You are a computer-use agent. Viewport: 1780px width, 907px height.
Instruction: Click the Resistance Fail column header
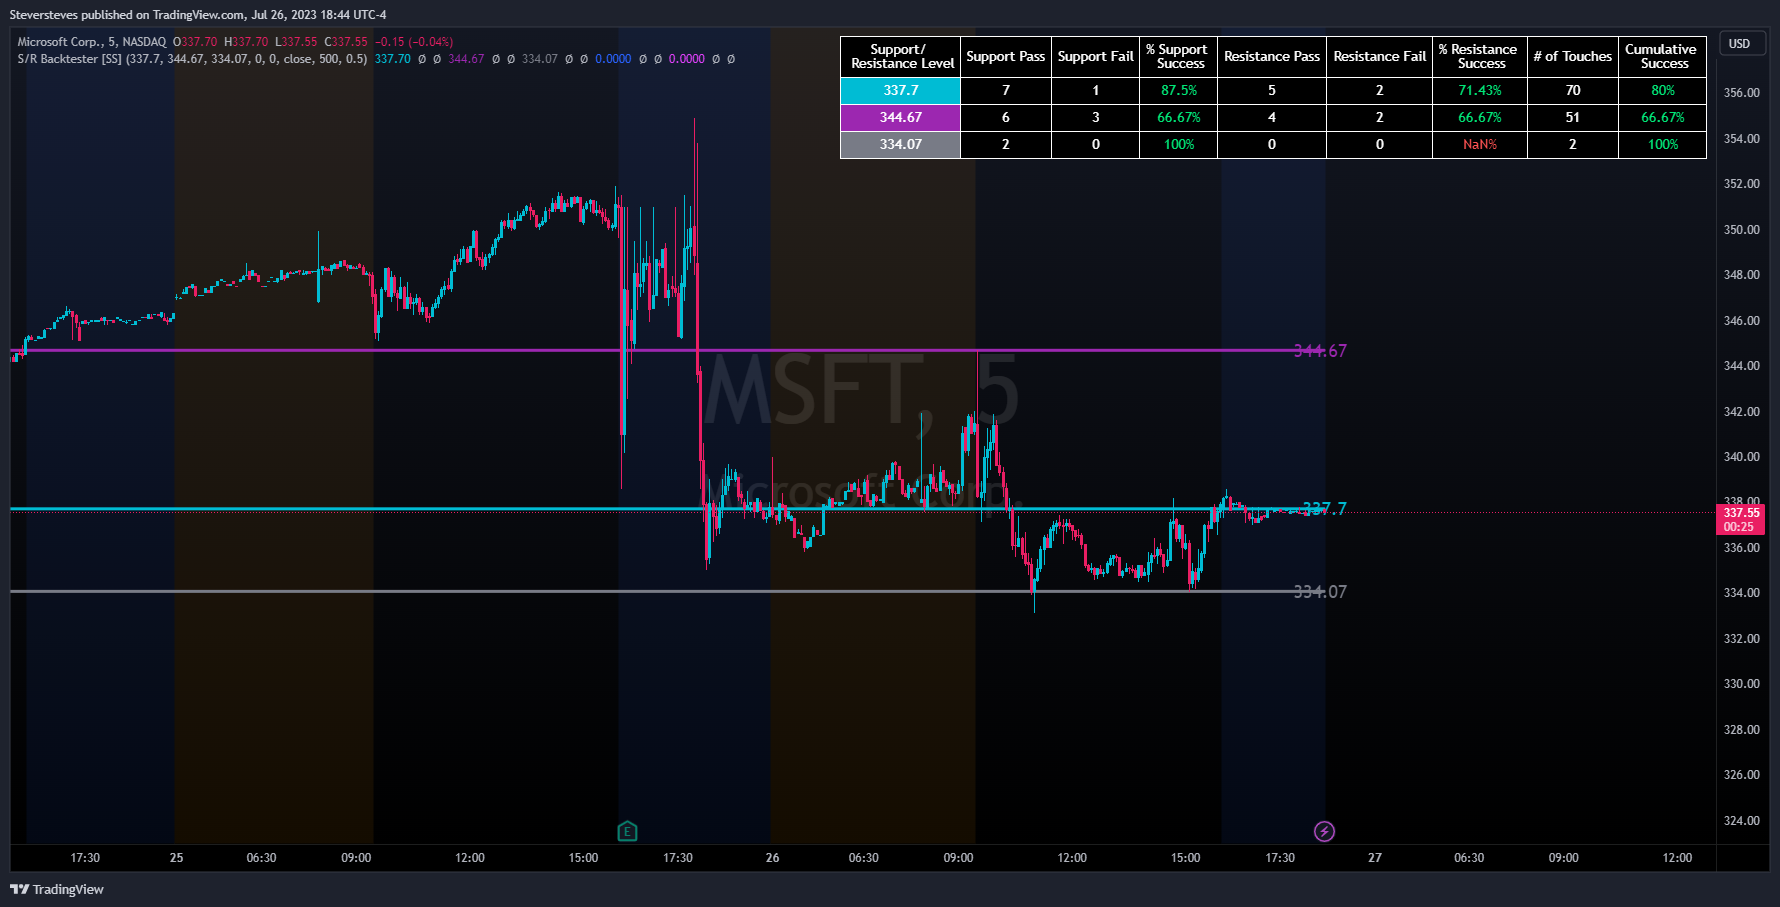(1380, 56)
